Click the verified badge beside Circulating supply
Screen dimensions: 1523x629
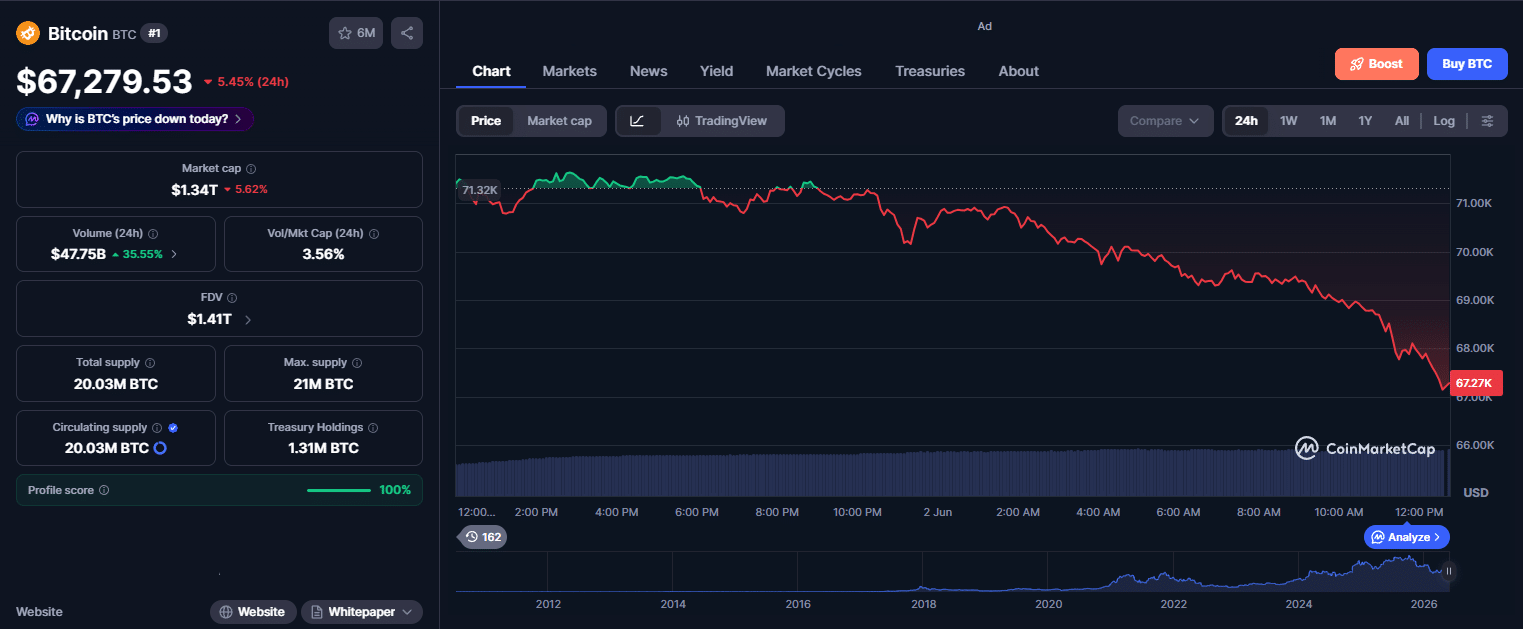click(173, 427)
